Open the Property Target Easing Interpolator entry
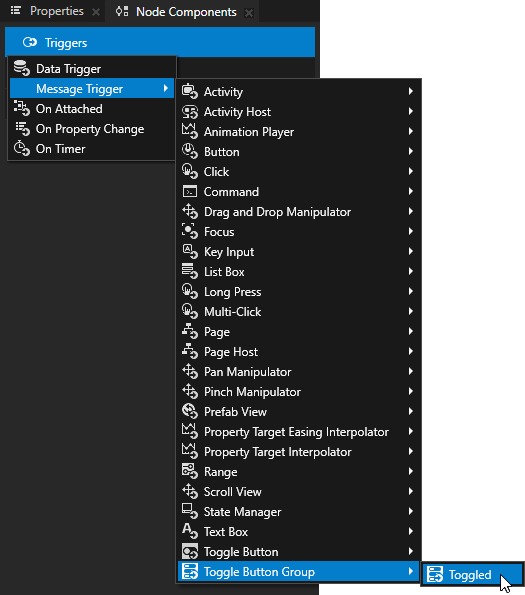The height and width of the screenshot is (595, 525). (299, 431)
